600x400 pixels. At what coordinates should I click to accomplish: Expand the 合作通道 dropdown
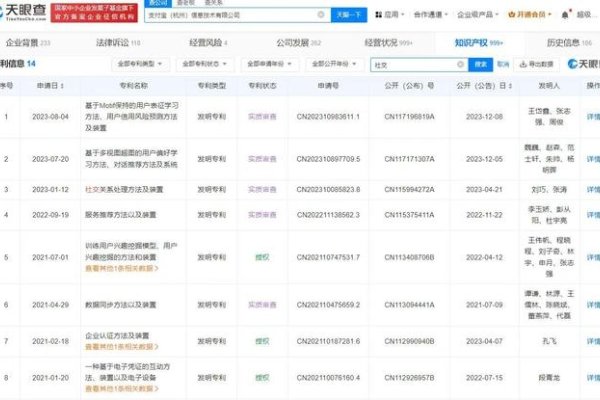(x=430, y=15)
